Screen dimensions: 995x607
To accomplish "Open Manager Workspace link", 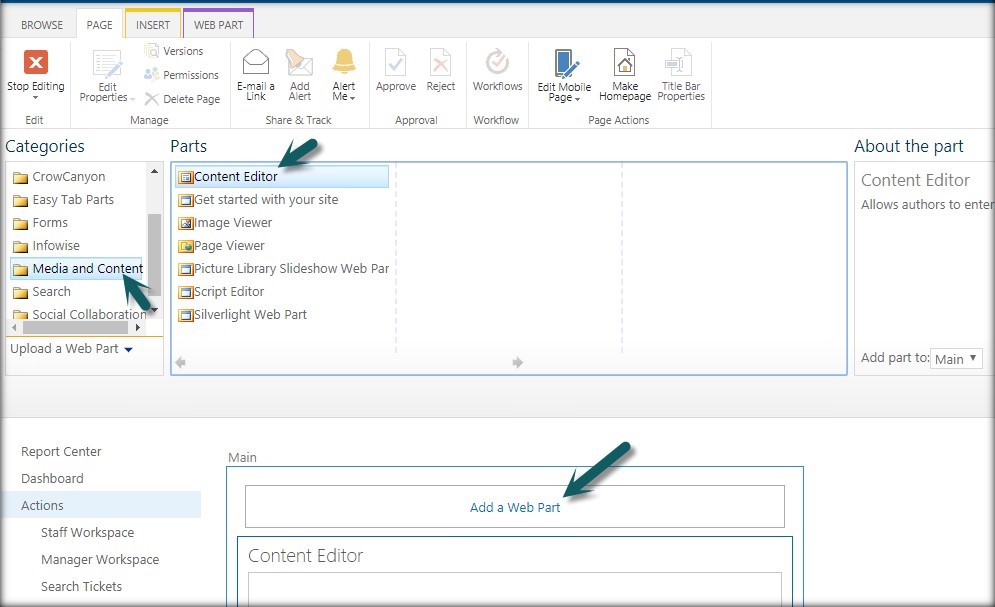I will [x=100, y=559].
